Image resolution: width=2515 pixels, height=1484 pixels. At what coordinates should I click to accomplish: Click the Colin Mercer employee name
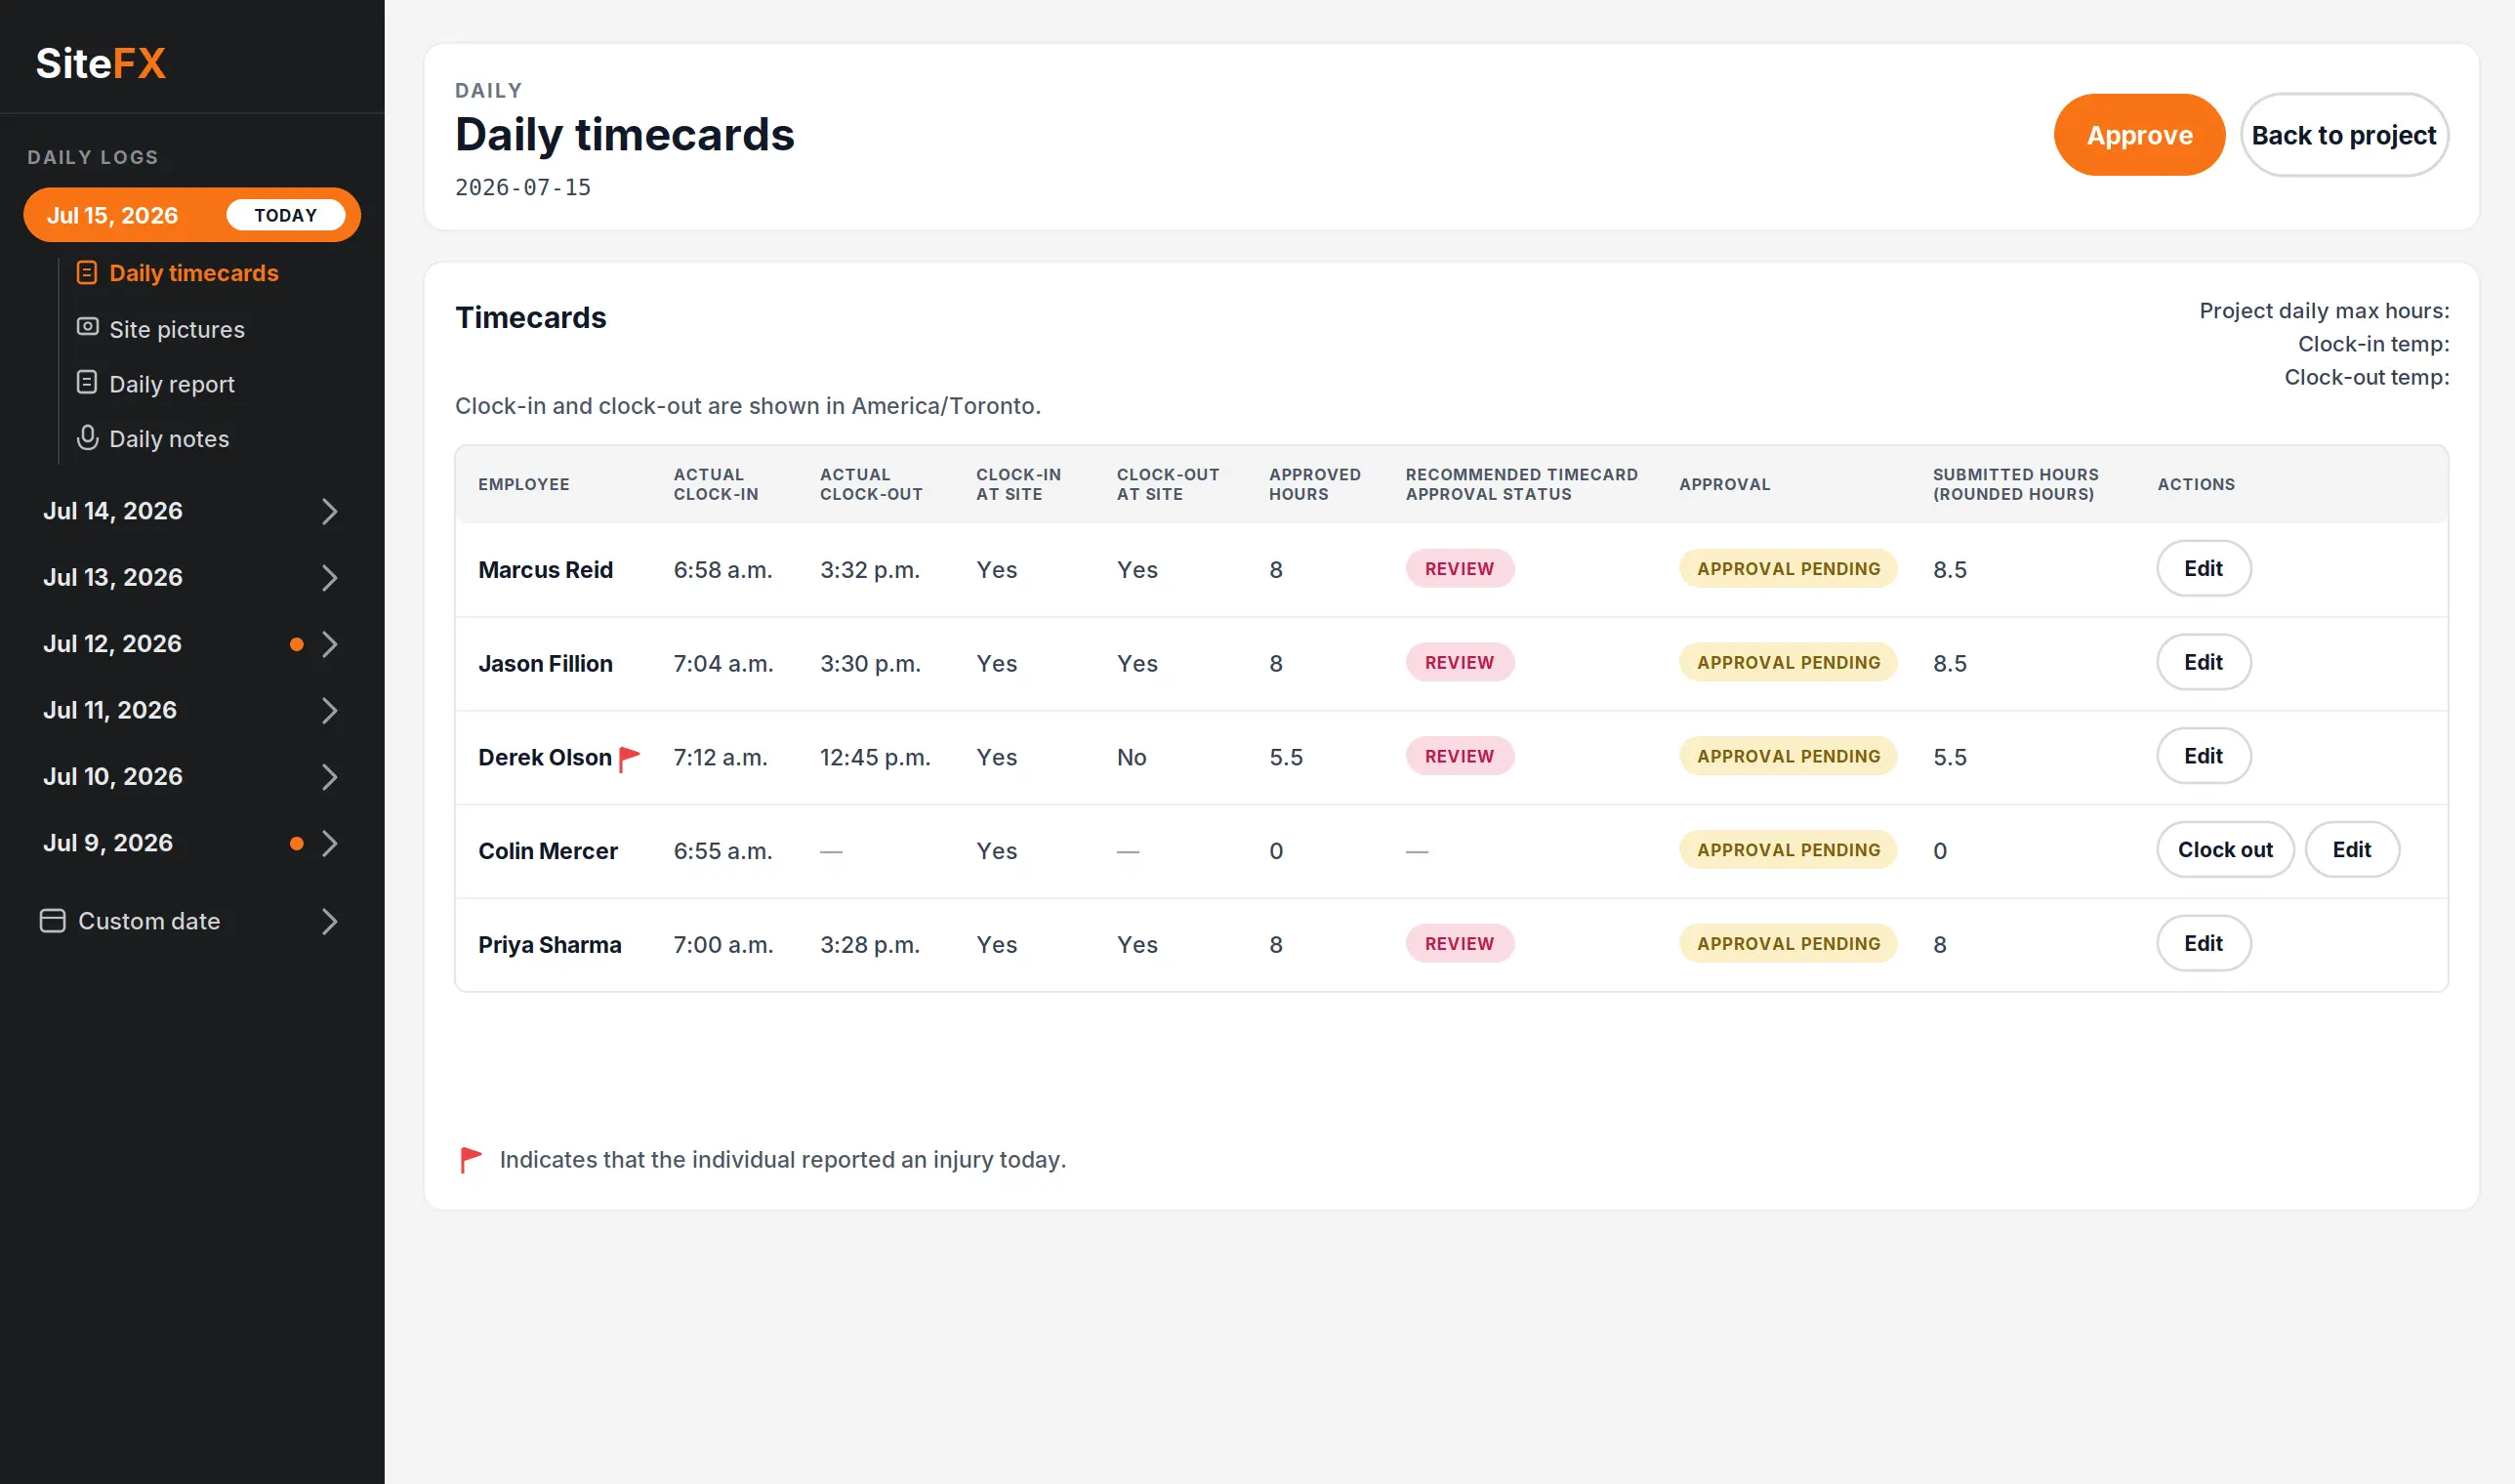click(x=548, y=851)
